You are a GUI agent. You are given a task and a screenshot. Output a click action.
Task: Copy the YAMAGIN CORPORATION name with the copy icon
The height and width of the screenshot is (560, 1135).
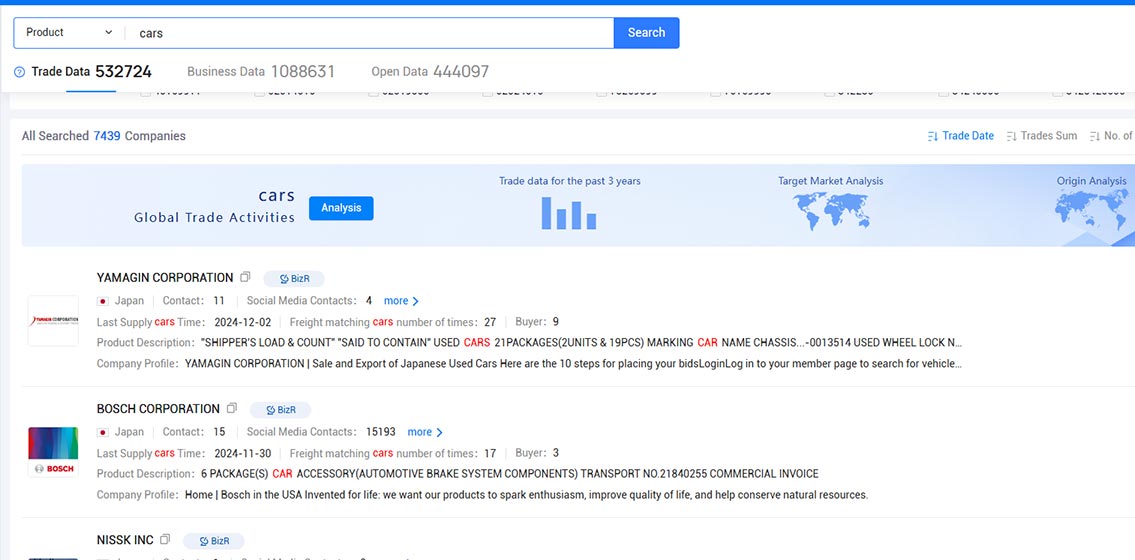tap(245, 277)
